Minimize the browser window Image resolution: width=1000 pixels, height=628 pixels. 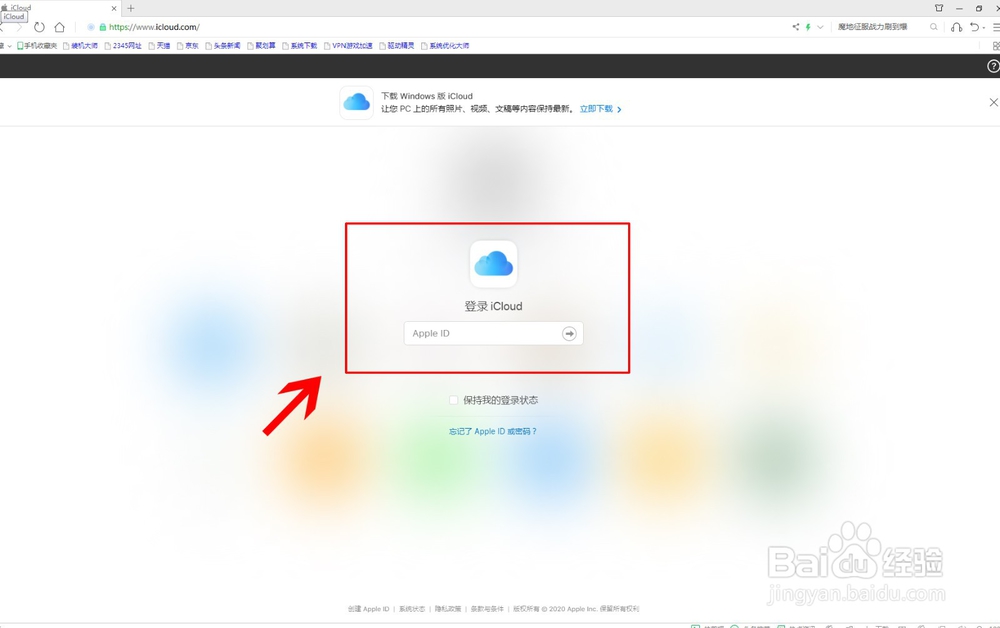click(959, 8)
